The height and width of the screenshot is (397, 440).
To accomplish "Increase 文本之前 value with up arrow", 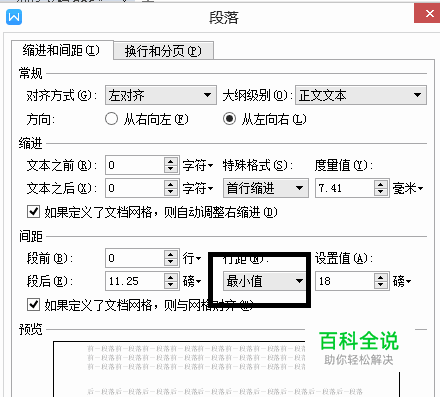I will (x=171, y=161).
